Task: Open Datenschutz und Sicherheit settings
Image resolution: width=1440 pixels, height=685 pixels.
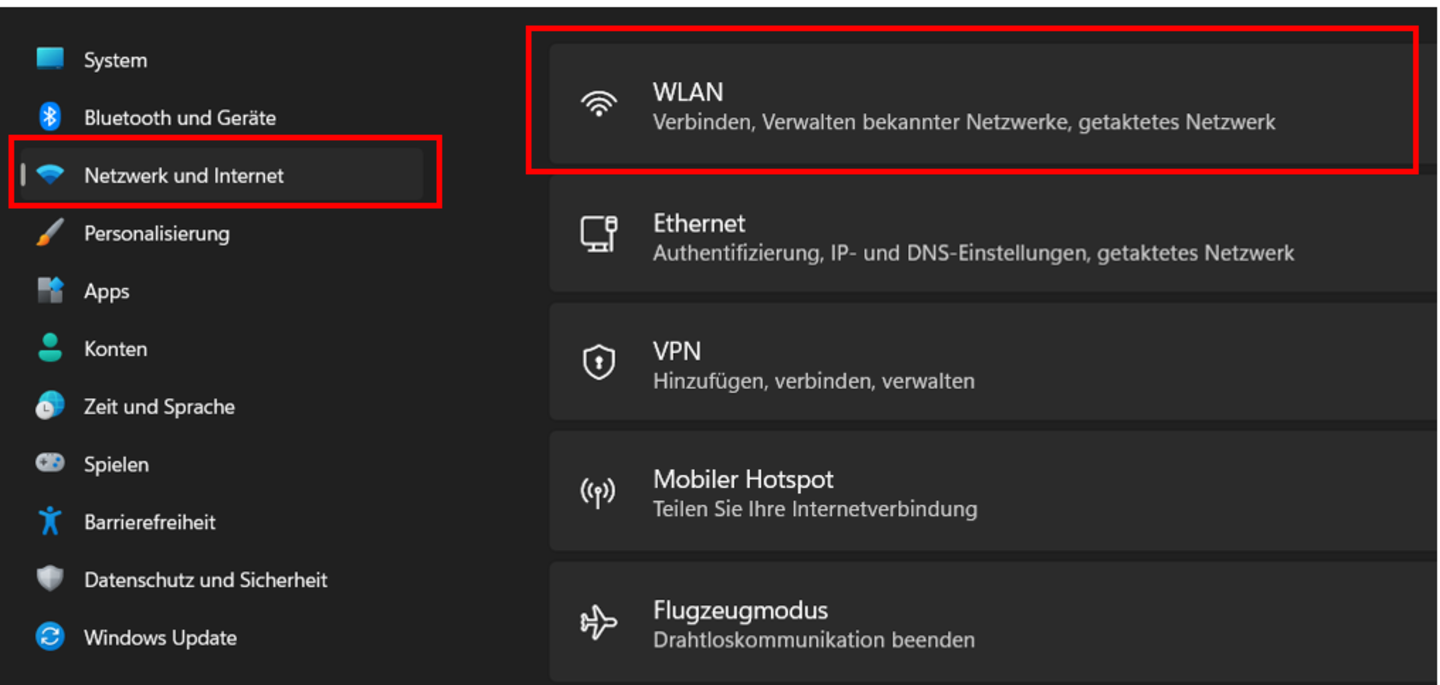Action: pos(205,580)
